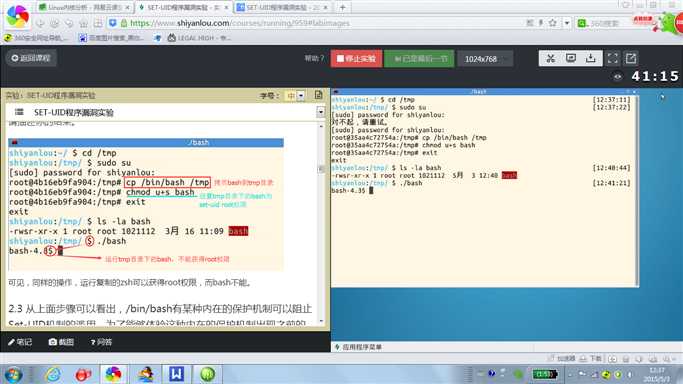The image size is (683, 384).
Task: Toggle the eye icon beside the timer
Action: point(618,77)
